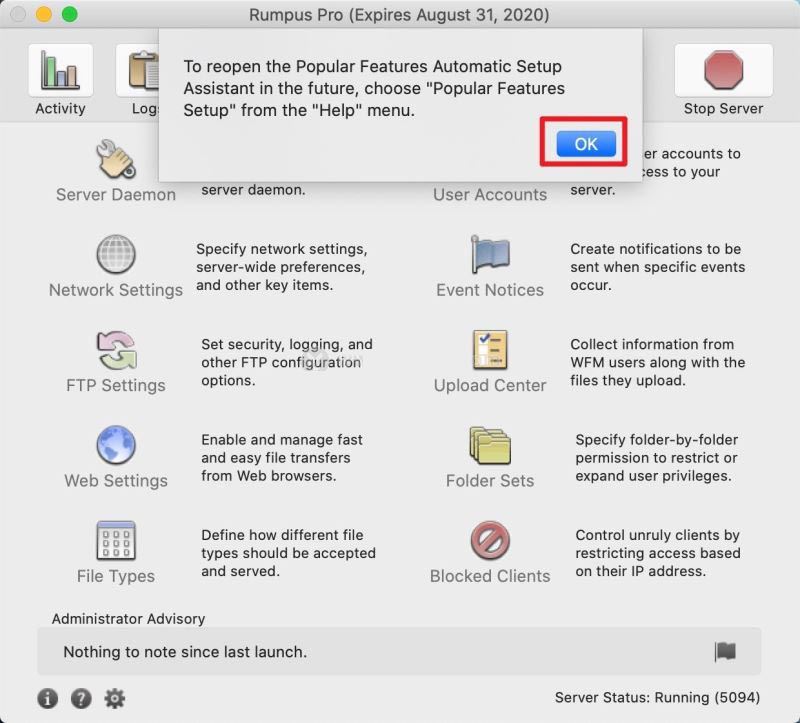Open Network Settings globe icon
Viewport: 800px width, 723px height.
pos(116,254)
